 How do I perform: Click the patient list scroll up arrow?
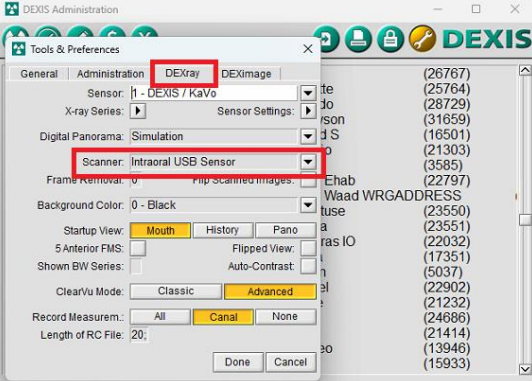pos(525,70)
